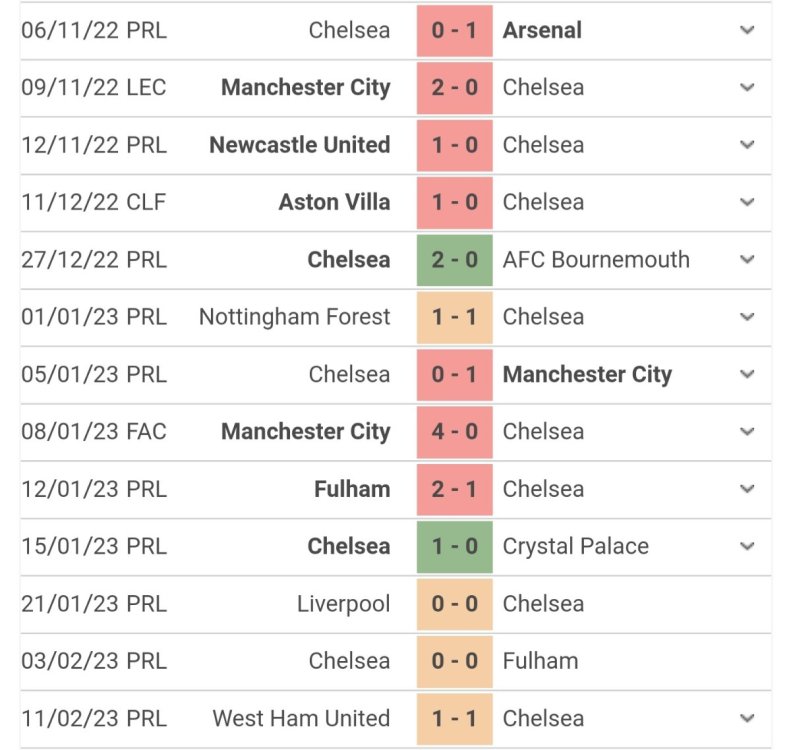This screenshot has width=791, height=750.
Task: Open the West Ham United team link
Action: point(301,718)
